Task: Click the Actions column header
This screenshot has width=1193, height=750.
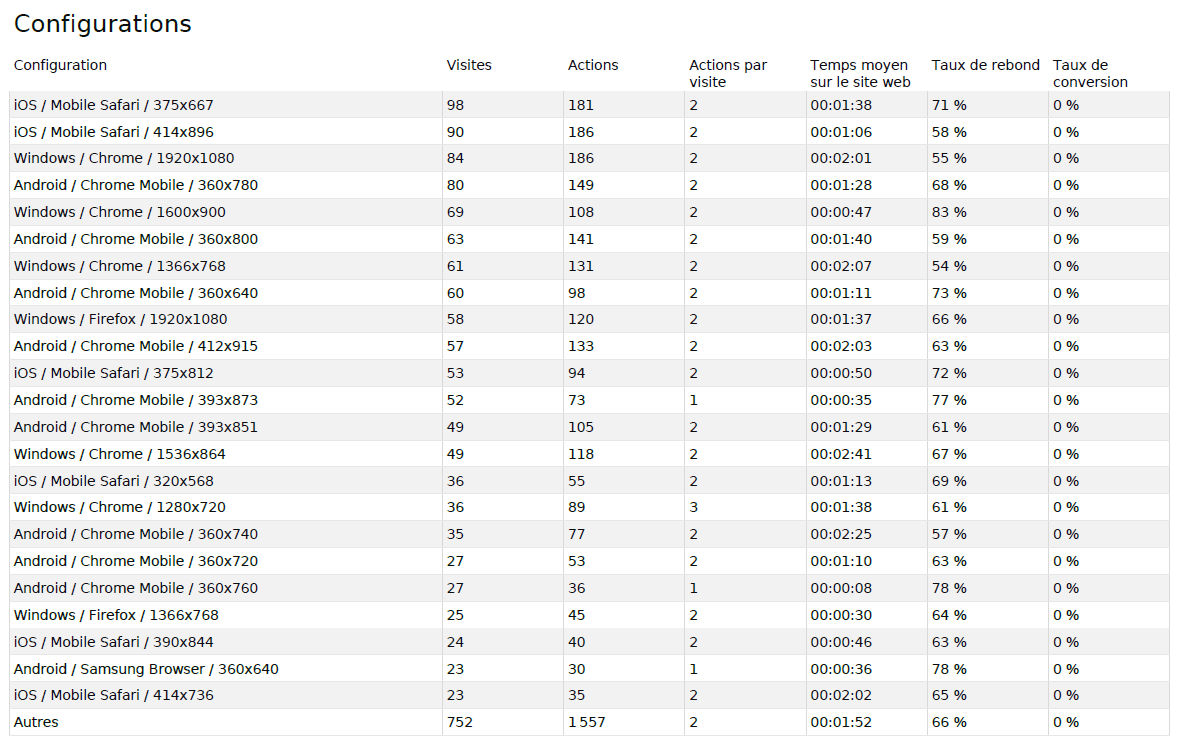Action: [x=593, y=65]
